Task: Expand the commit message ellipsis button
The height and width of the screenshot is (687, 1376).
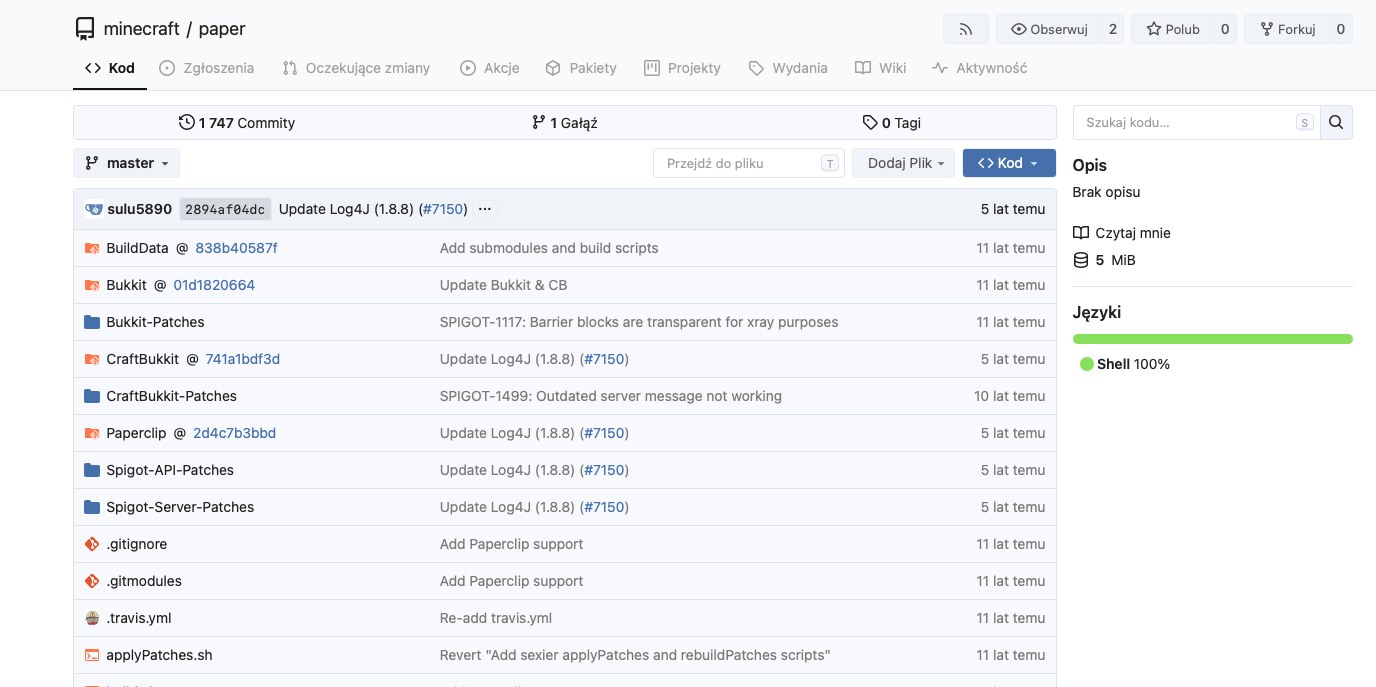Action: (x=485, y=209)
